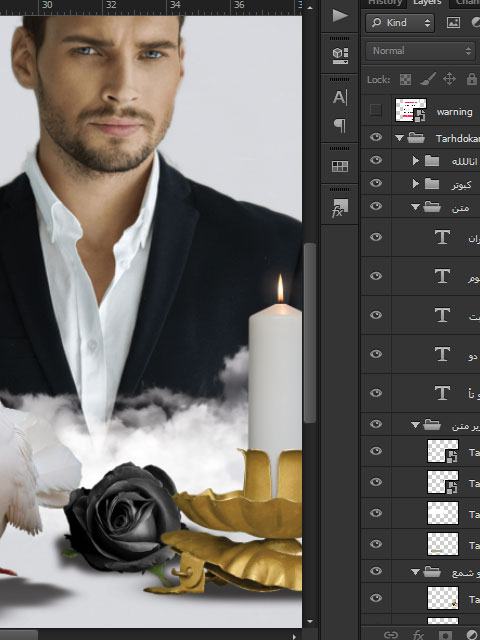
Task: Click Add layer style fx button at panel bottom
Action: (418, 635)
